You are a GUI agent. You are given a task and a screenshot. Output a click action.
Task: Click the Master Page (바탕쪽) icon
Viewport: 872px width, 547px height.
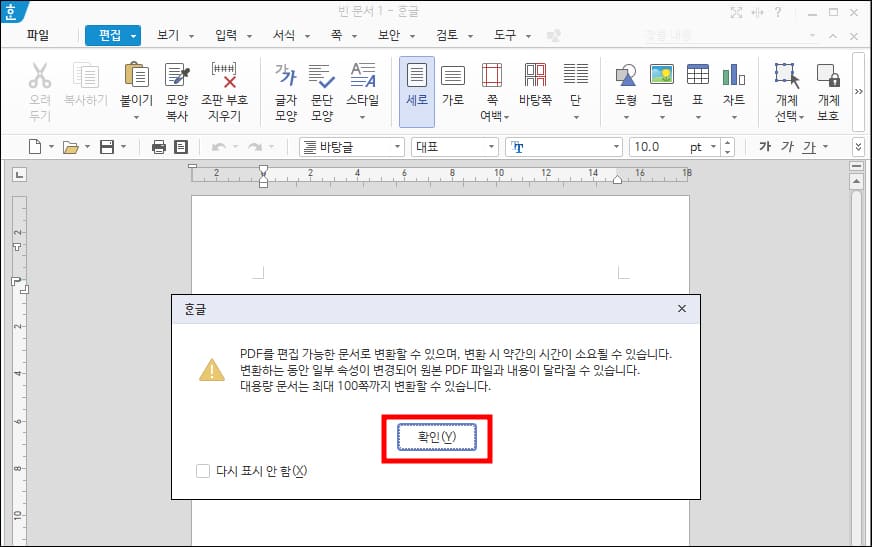click(x=536, y=75)
